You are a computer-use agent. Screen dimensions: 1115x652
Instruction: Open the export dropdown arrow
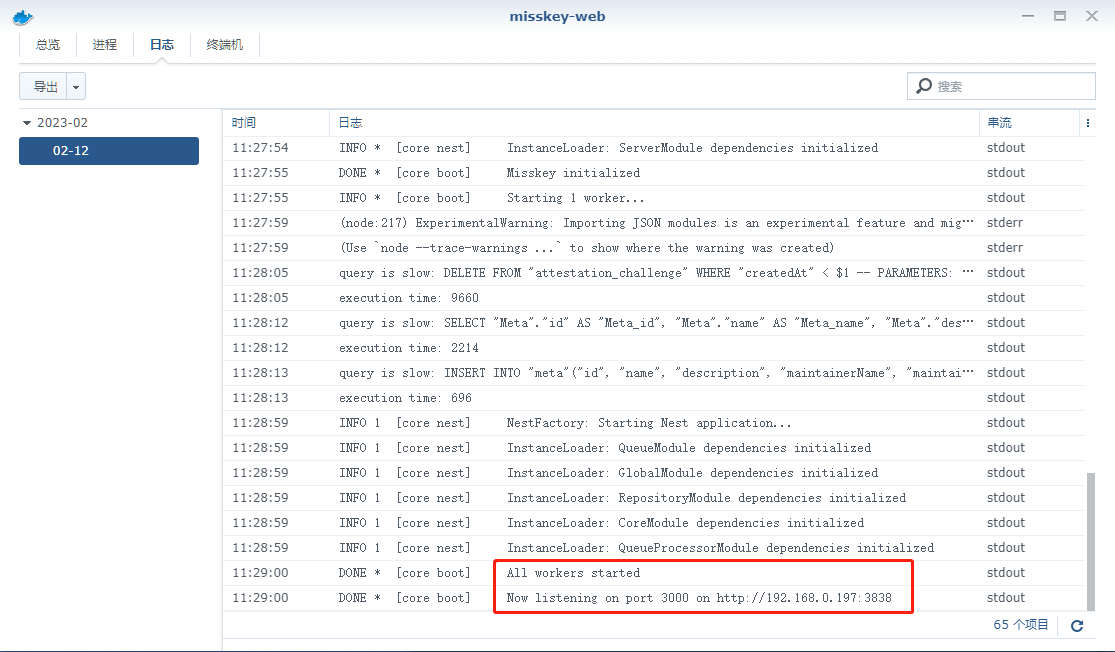tap(76, 86)
